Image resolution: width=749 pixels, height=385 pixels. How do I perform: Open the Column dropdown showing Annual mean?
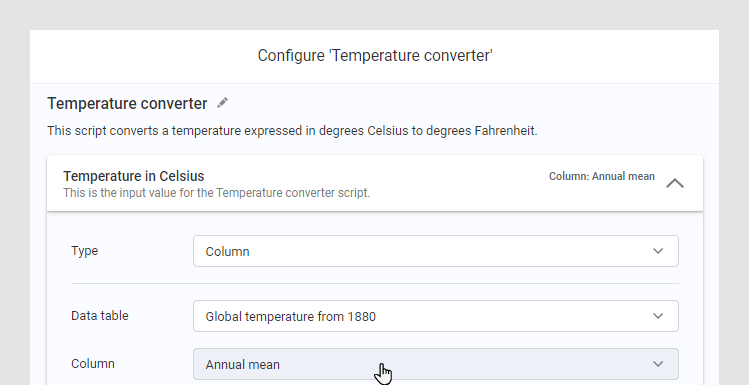coord(436,364)
